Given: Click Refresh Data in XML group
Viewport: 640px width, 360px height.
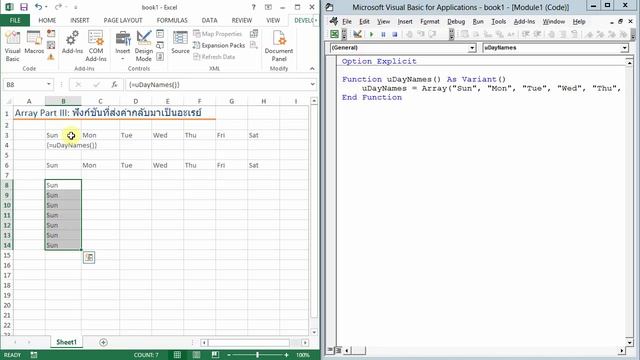Looking at the screenshot, I should point(214,57).
